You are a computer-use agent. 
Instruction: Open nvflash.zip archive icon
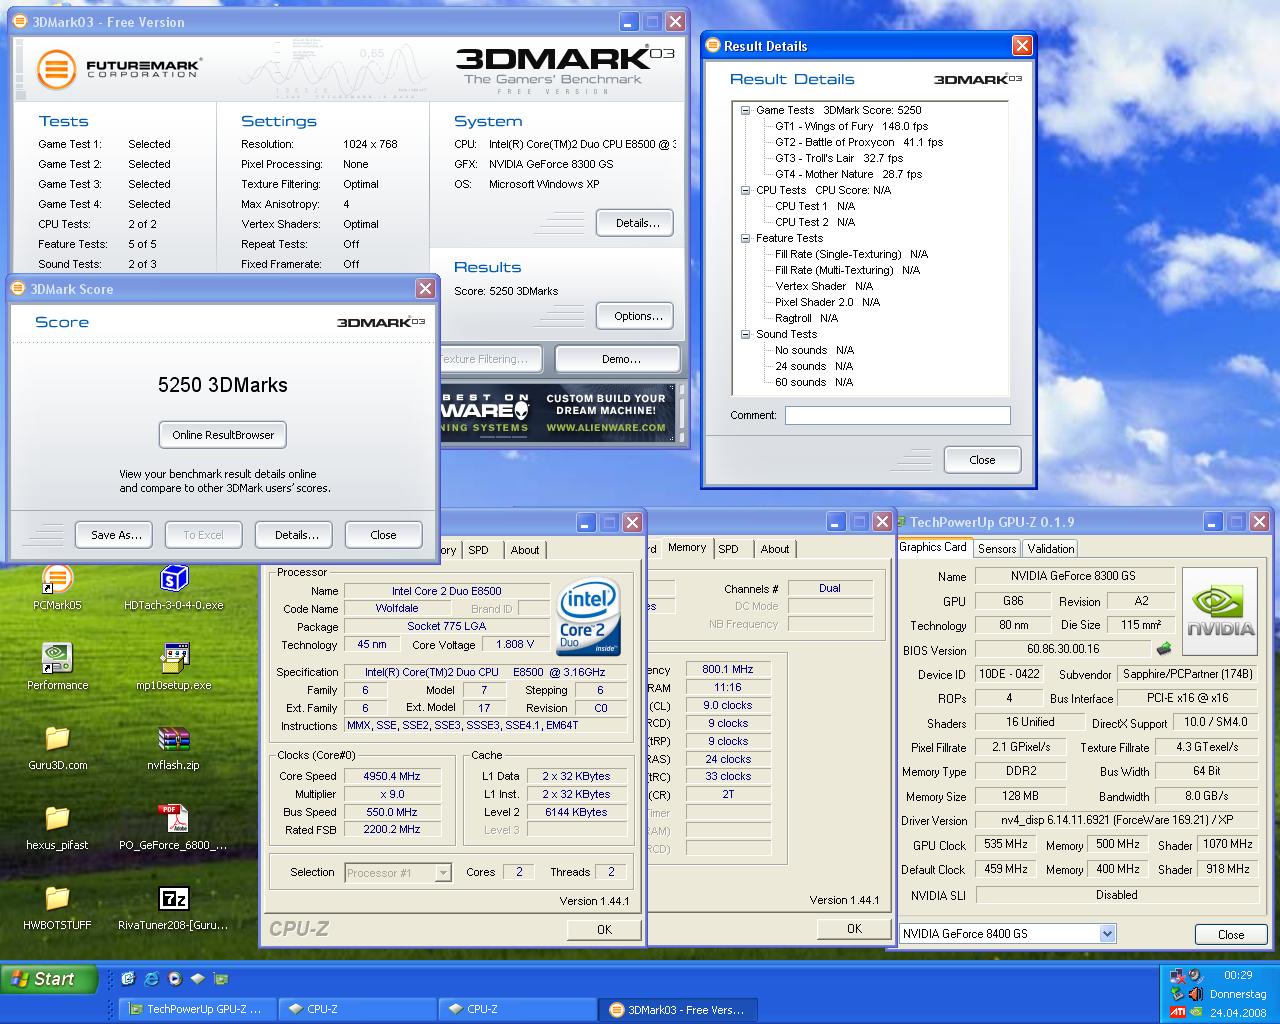coord(174,746)
